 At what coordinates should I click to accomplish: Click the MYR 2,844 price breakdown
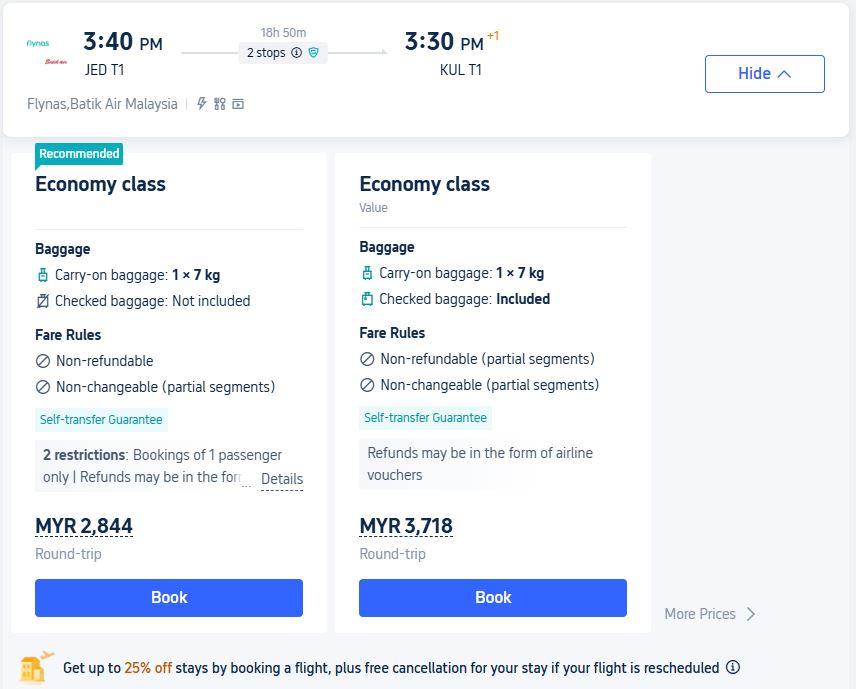(84, 526)
